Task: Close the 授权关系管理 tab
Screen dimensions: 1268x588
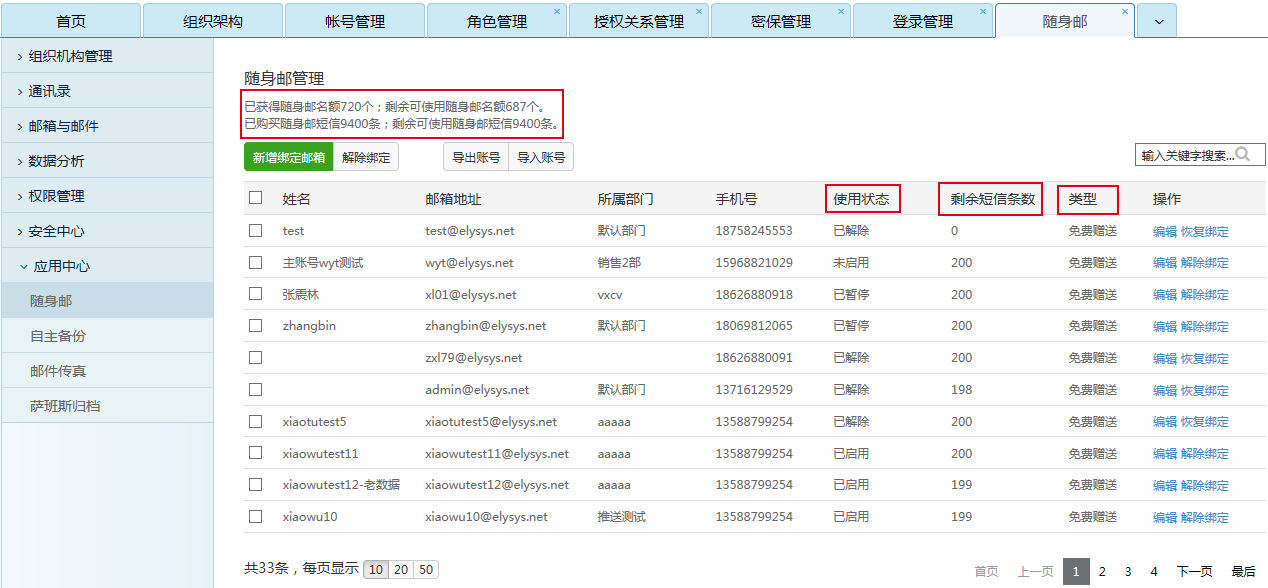Action: [x=698, y=10]
